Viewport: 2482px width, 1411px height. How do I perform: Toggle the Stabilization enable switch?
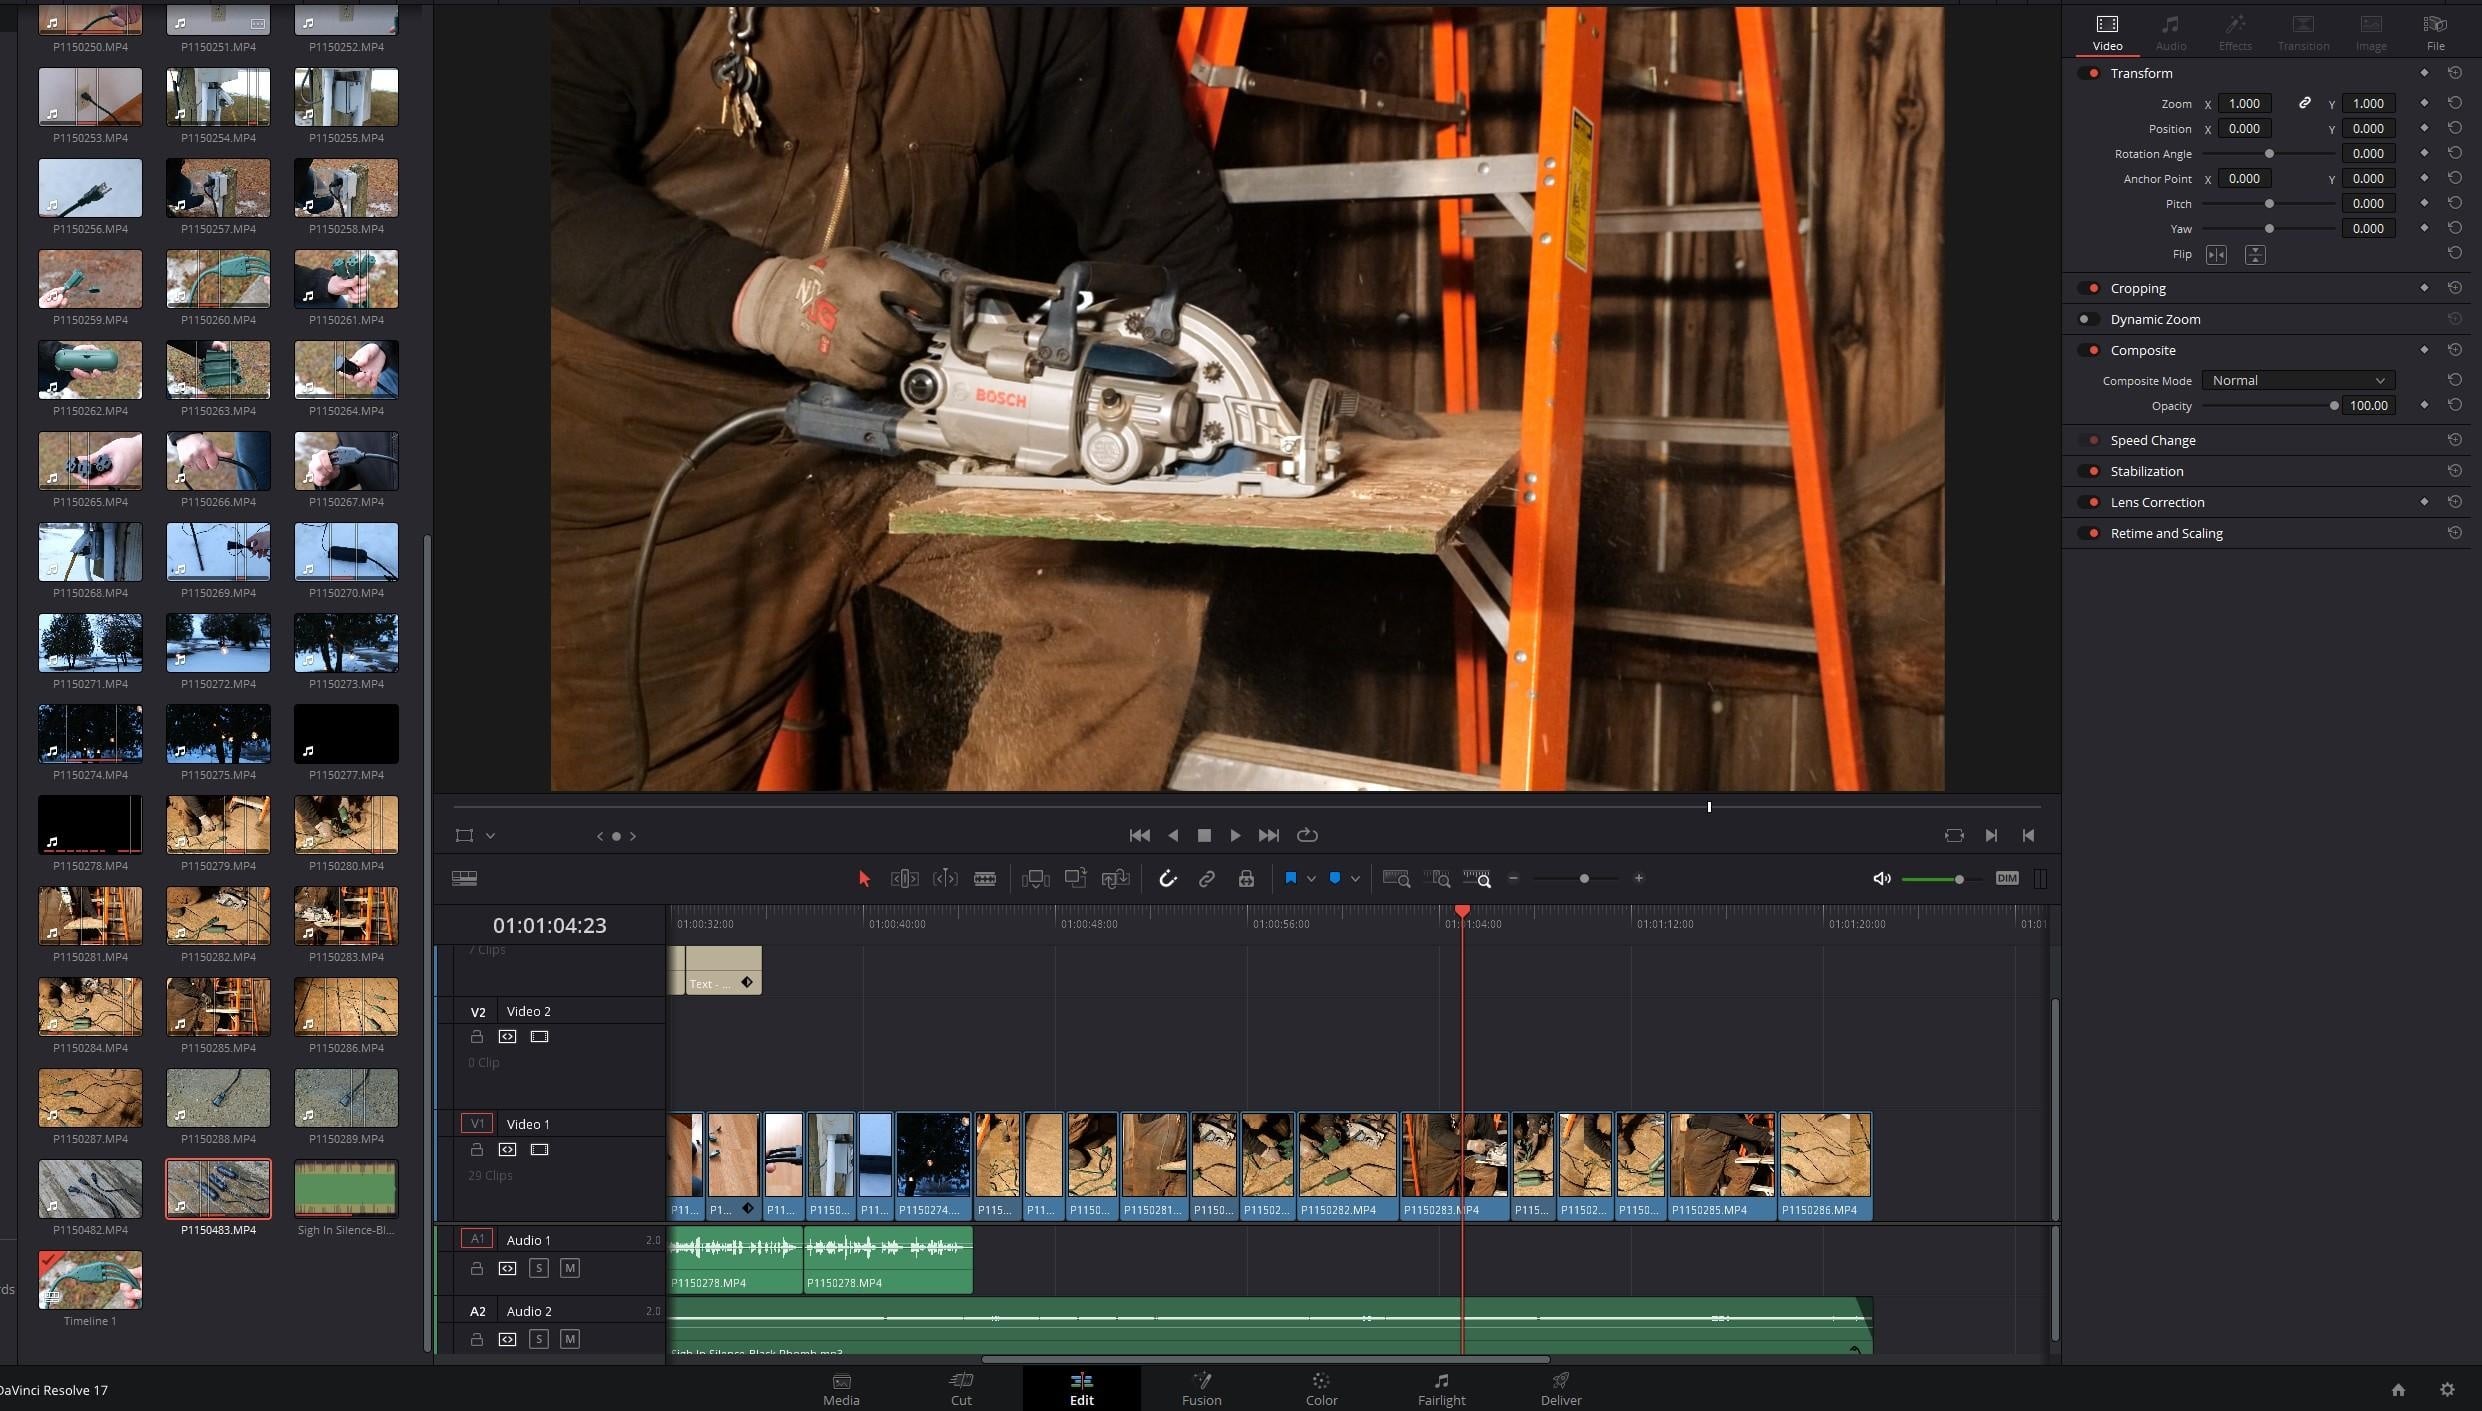pyautogui.click(x=2090, y=471)
